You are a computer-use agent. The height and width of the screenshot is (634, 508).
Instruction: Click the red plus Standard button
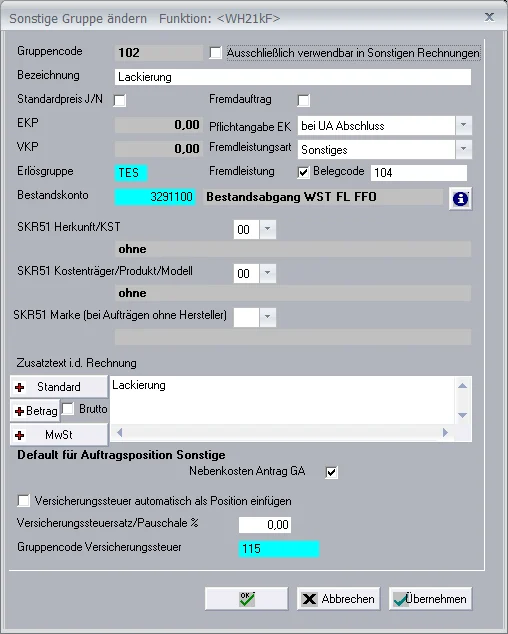pyautogui.click(x=59, y=387)
